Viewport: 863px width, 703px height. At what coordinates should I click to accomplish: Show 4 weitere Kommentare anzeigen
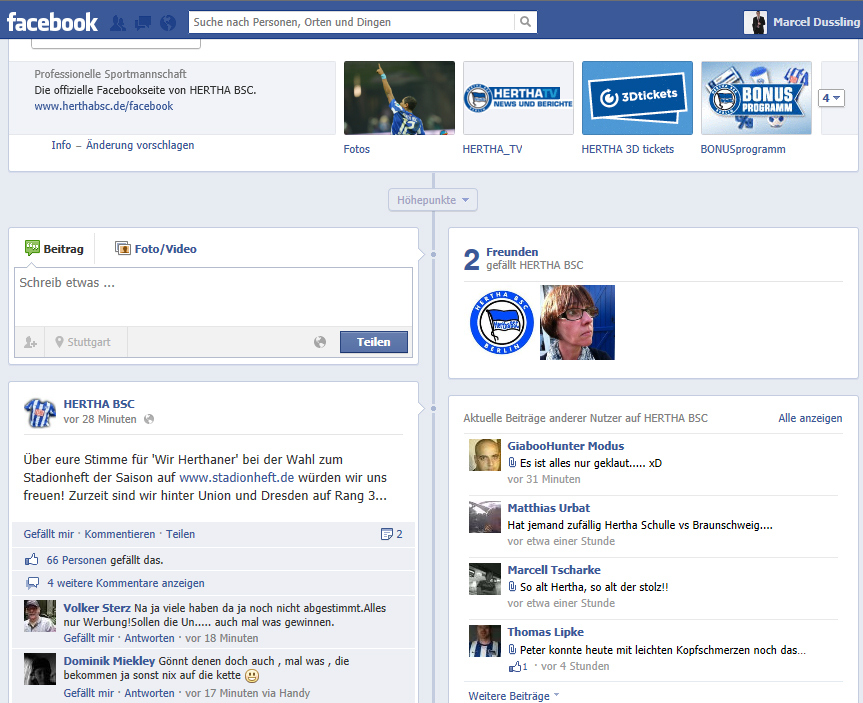(125, 583)
